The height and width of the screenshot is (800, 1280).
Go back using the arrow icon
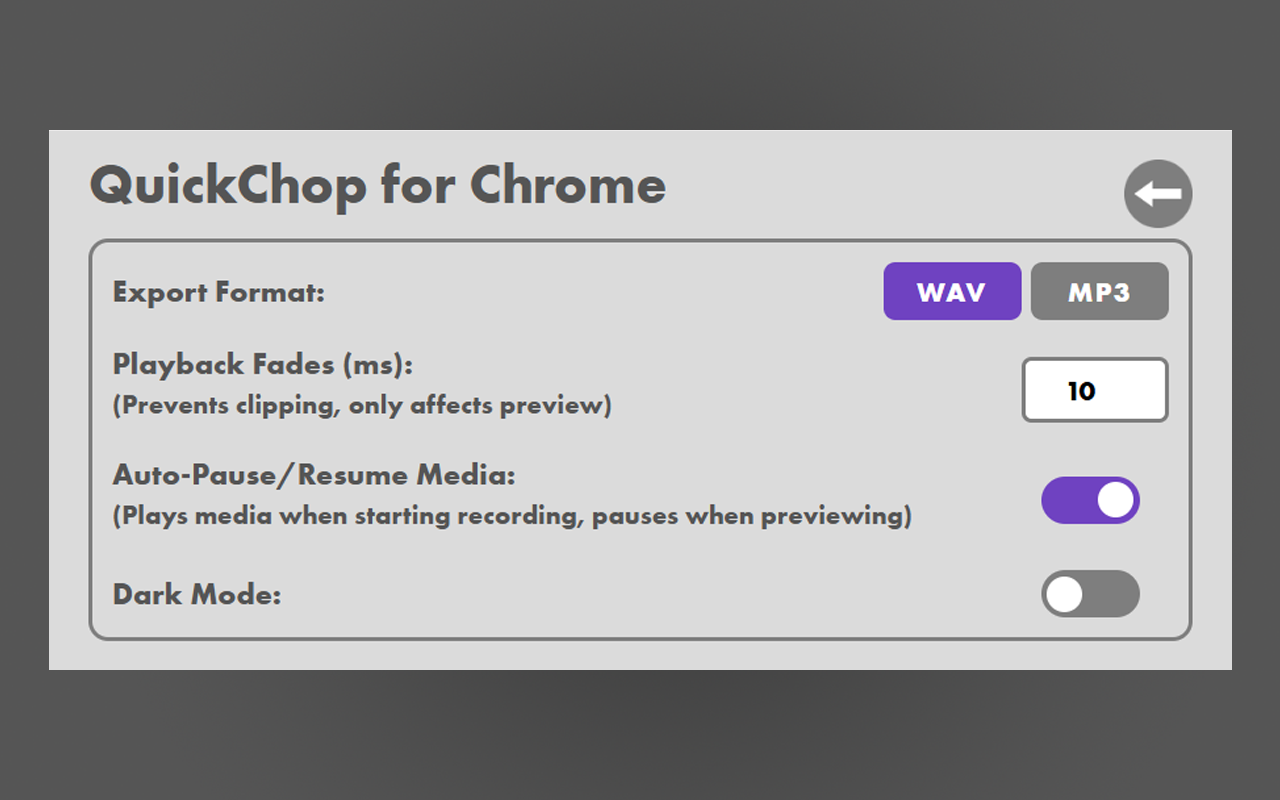pyautogui.click(x=1158, y=194)
